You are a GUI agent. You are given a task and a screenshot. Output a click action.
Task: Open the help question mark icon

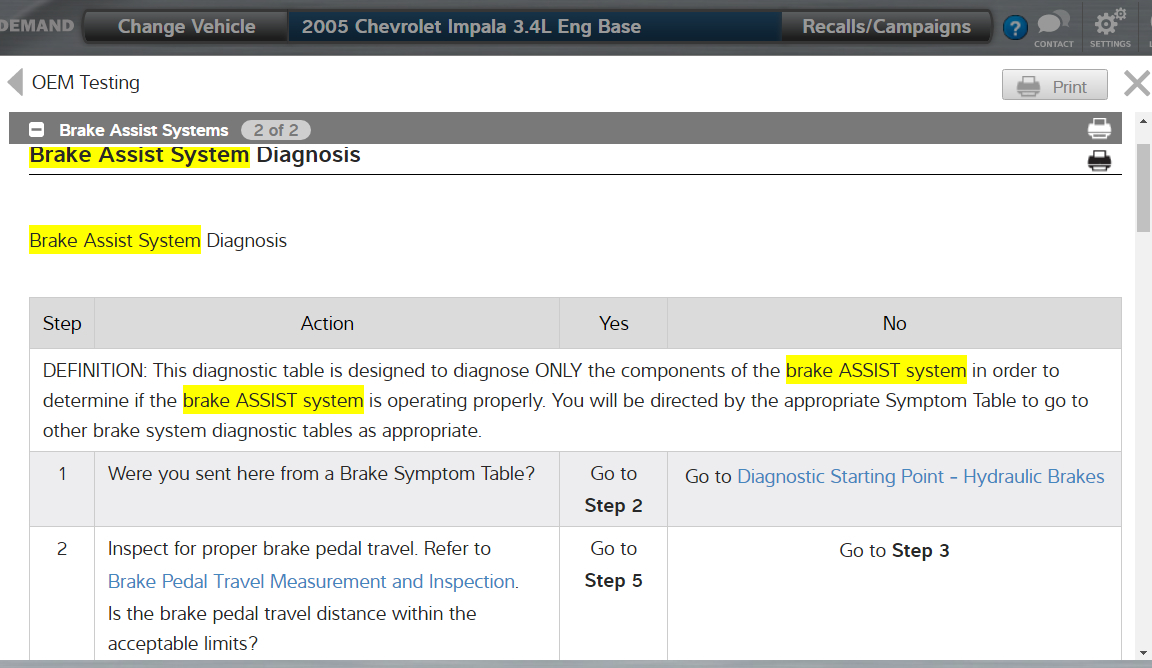click(1014, 28)
